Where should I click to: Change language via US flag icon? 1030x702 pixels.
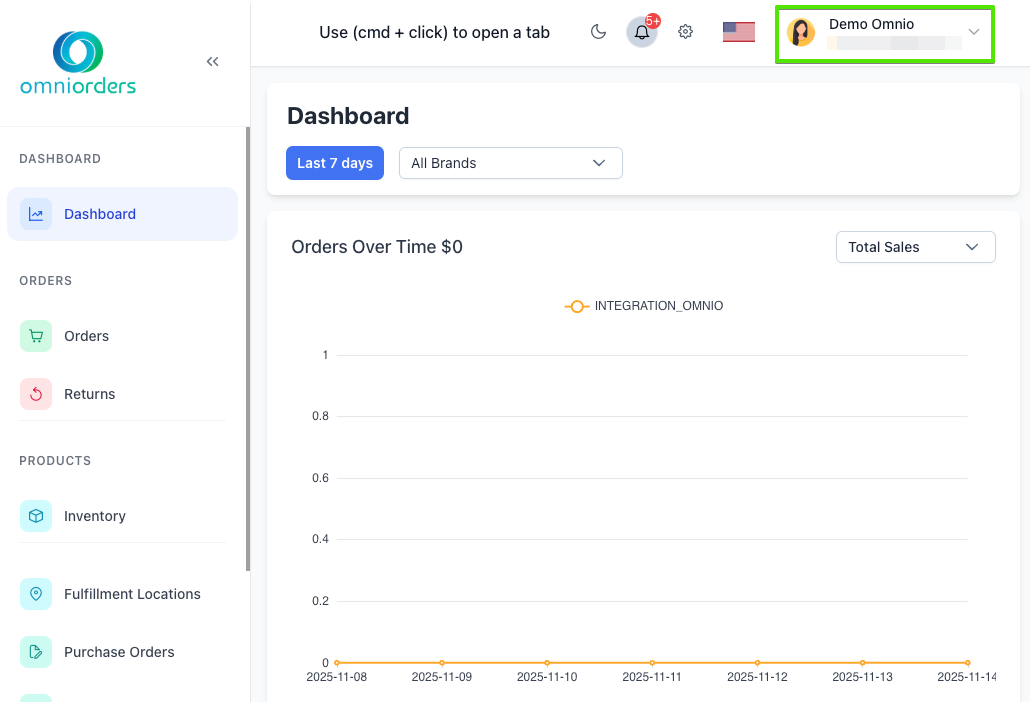tap(738, 32)
